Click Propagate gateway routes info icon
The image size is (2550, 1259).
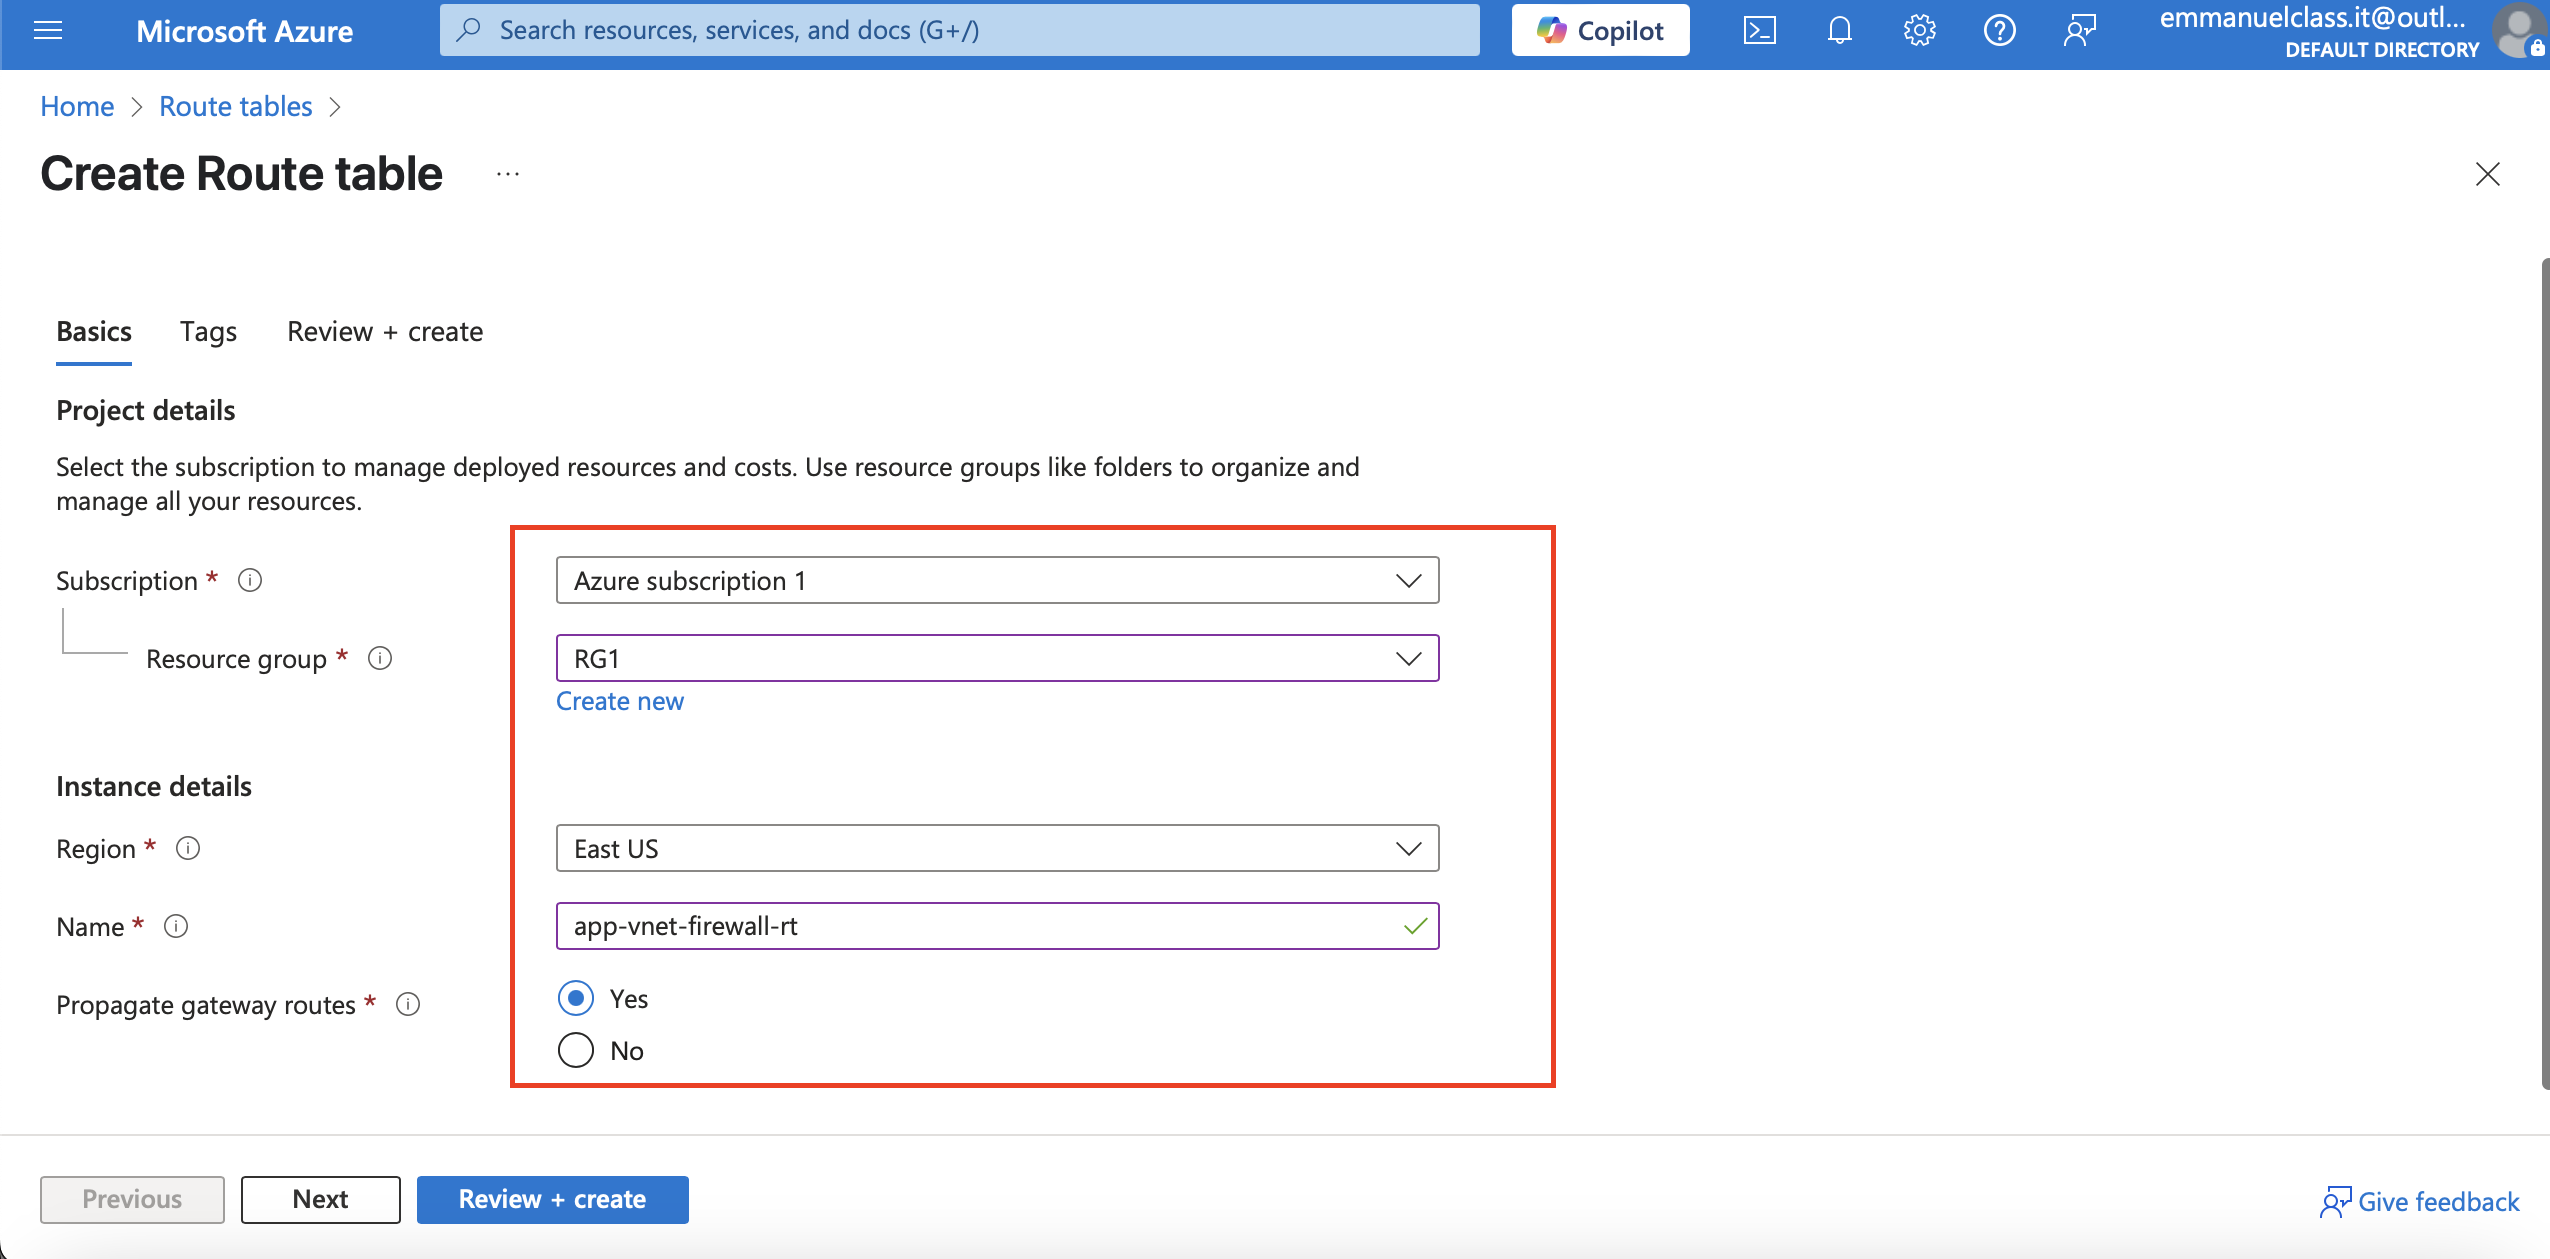coord(408,1004)
